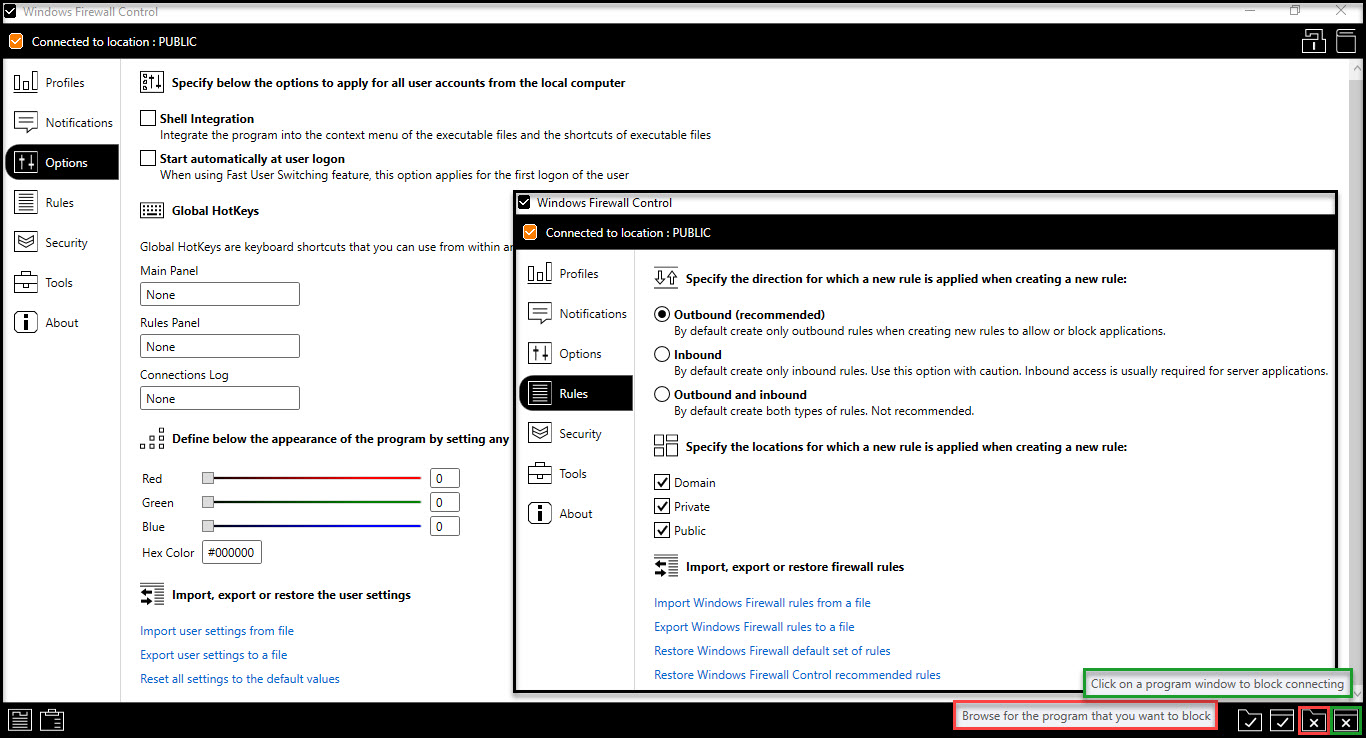Click Import user settings from file

pyautogui.click(x=217, y=631)
